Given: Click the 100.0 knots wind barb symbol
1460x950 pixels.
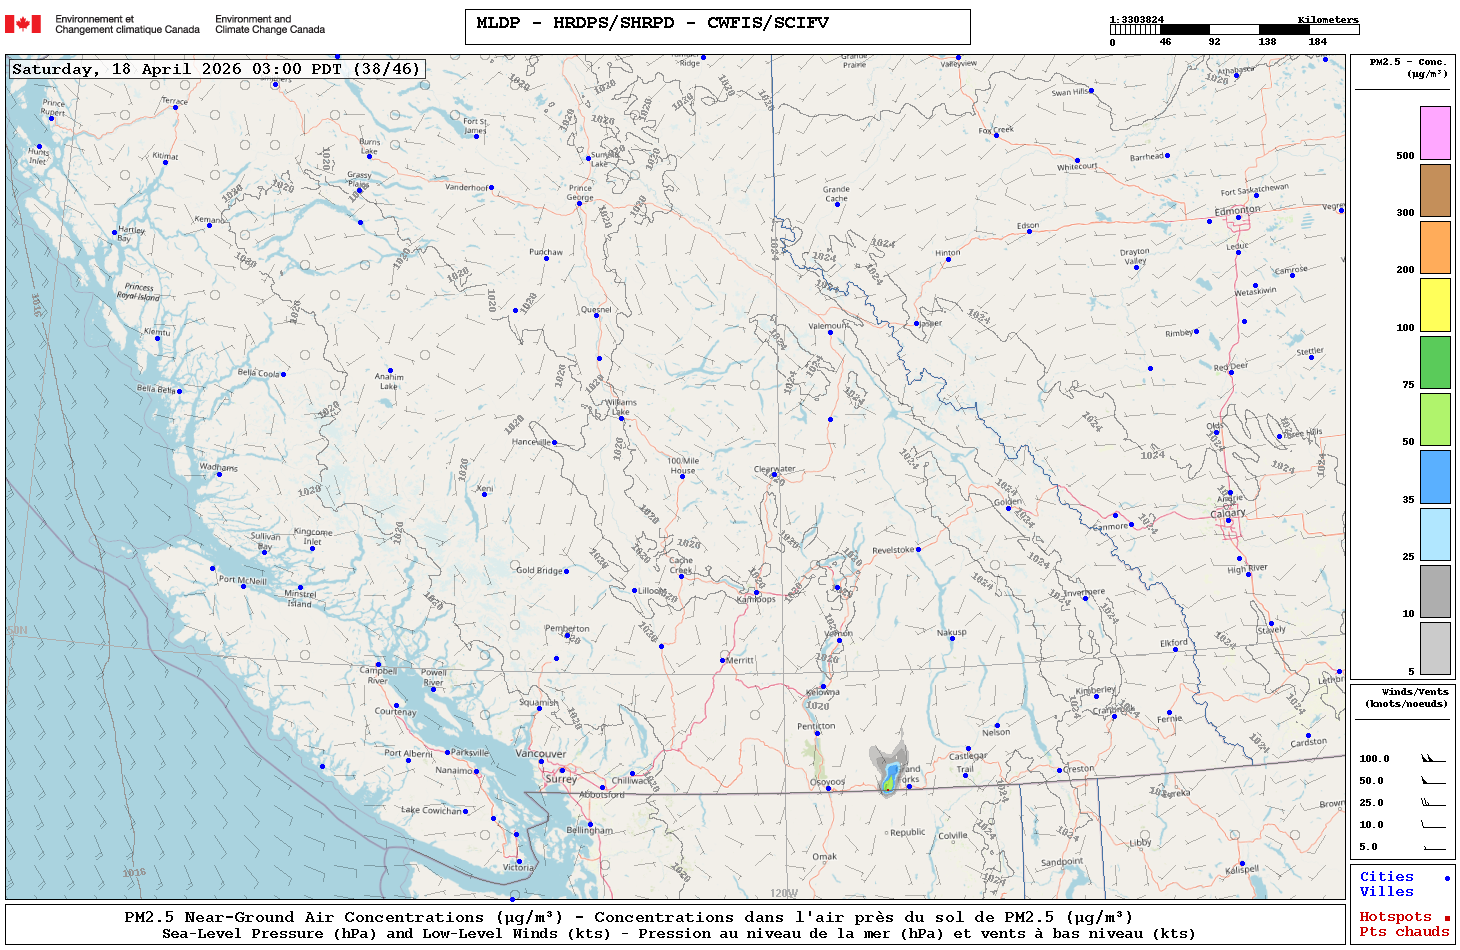Looking at the screenshot, I should pos(1433,759).
